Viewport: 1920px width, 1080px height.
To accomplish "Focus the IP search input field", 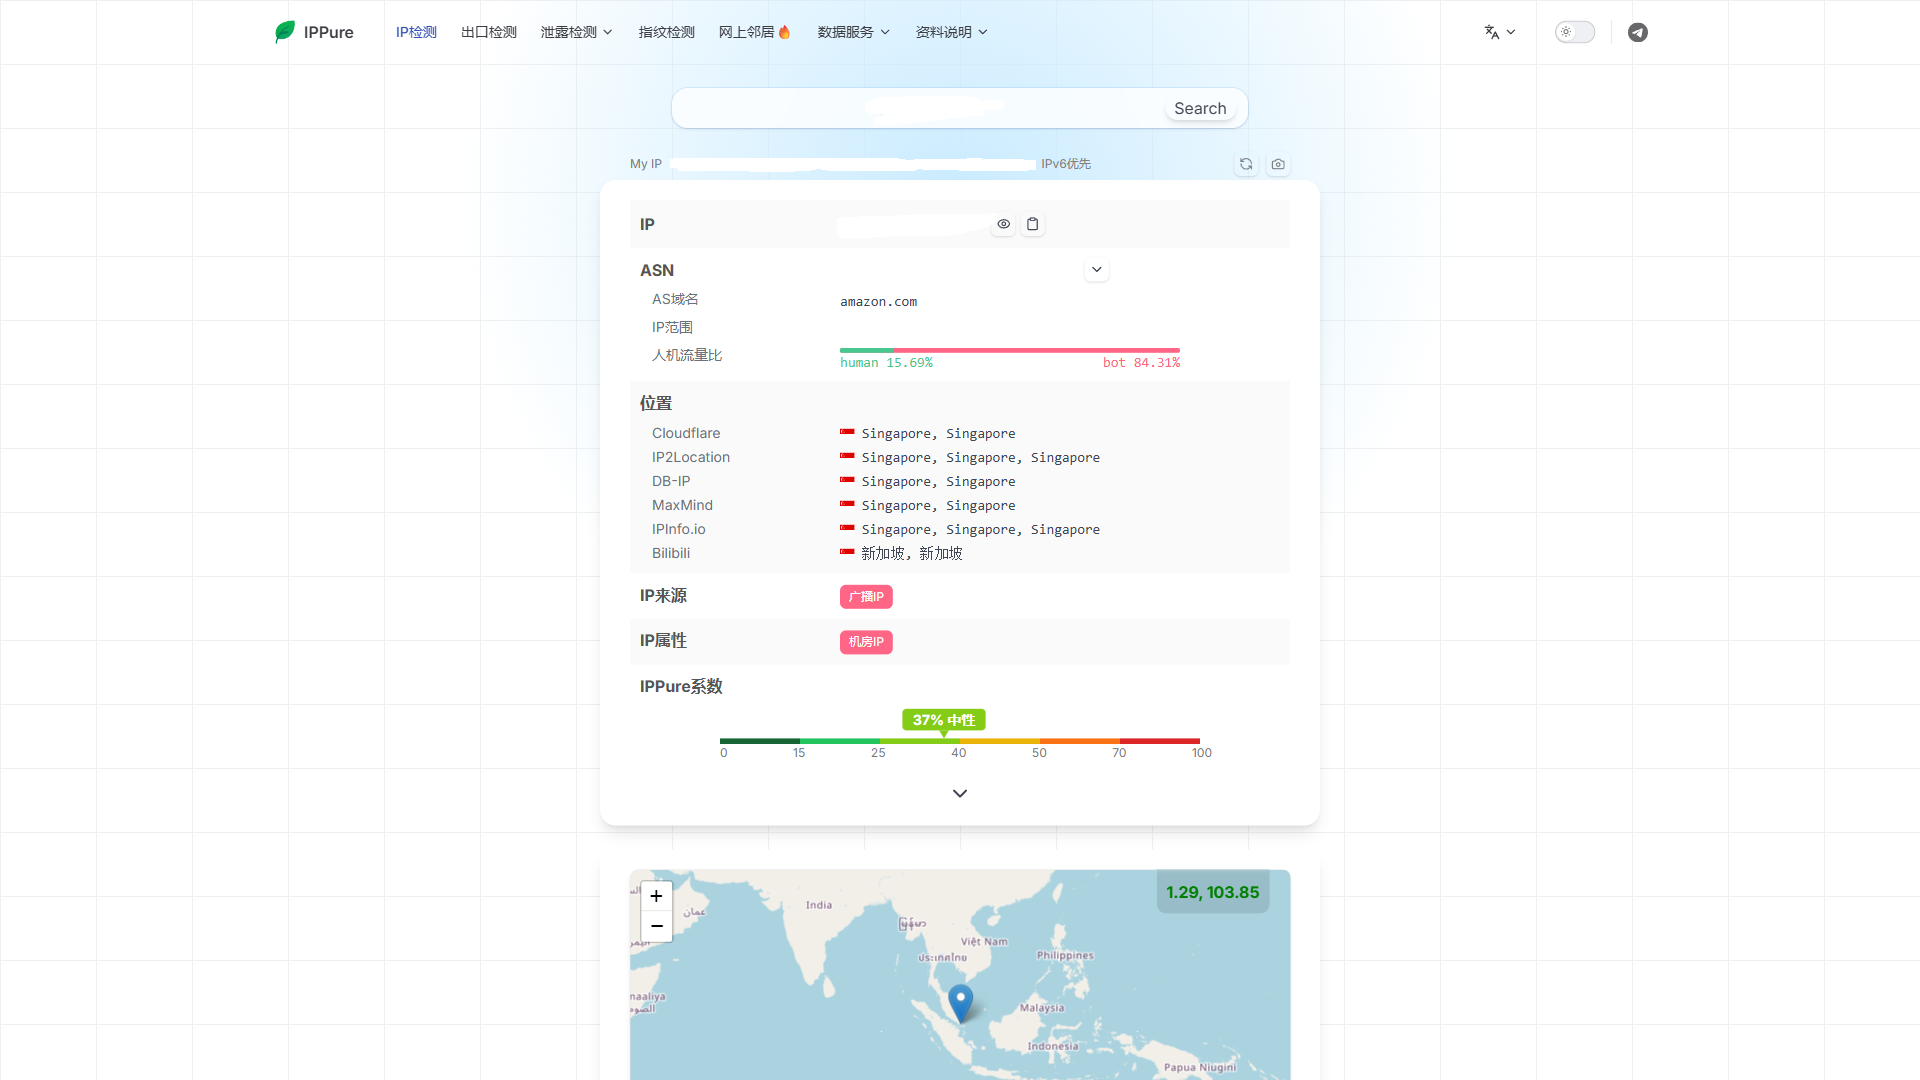I will click(x=920, y=108).
